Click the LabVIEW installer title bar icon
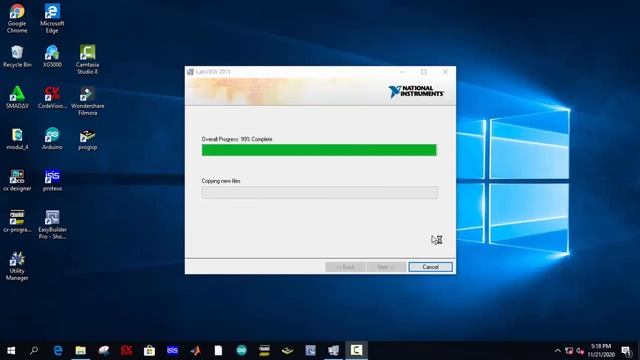 [190, 72]
